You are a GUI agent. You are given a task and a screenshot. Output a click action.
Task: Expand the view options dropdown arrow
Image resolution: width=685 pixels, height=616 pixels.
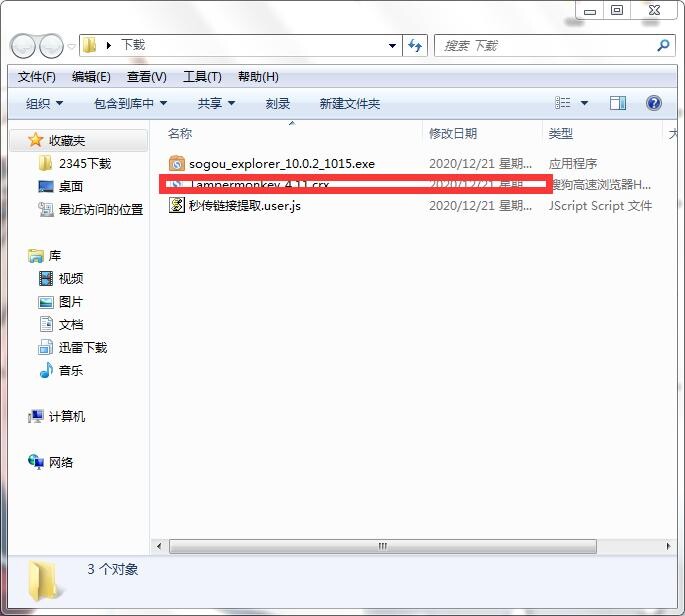tap(585, 103)
